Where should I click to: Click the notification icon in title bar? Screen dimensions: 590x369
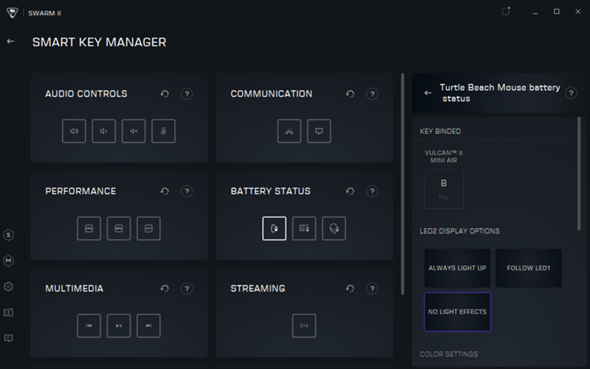(506, 11)
